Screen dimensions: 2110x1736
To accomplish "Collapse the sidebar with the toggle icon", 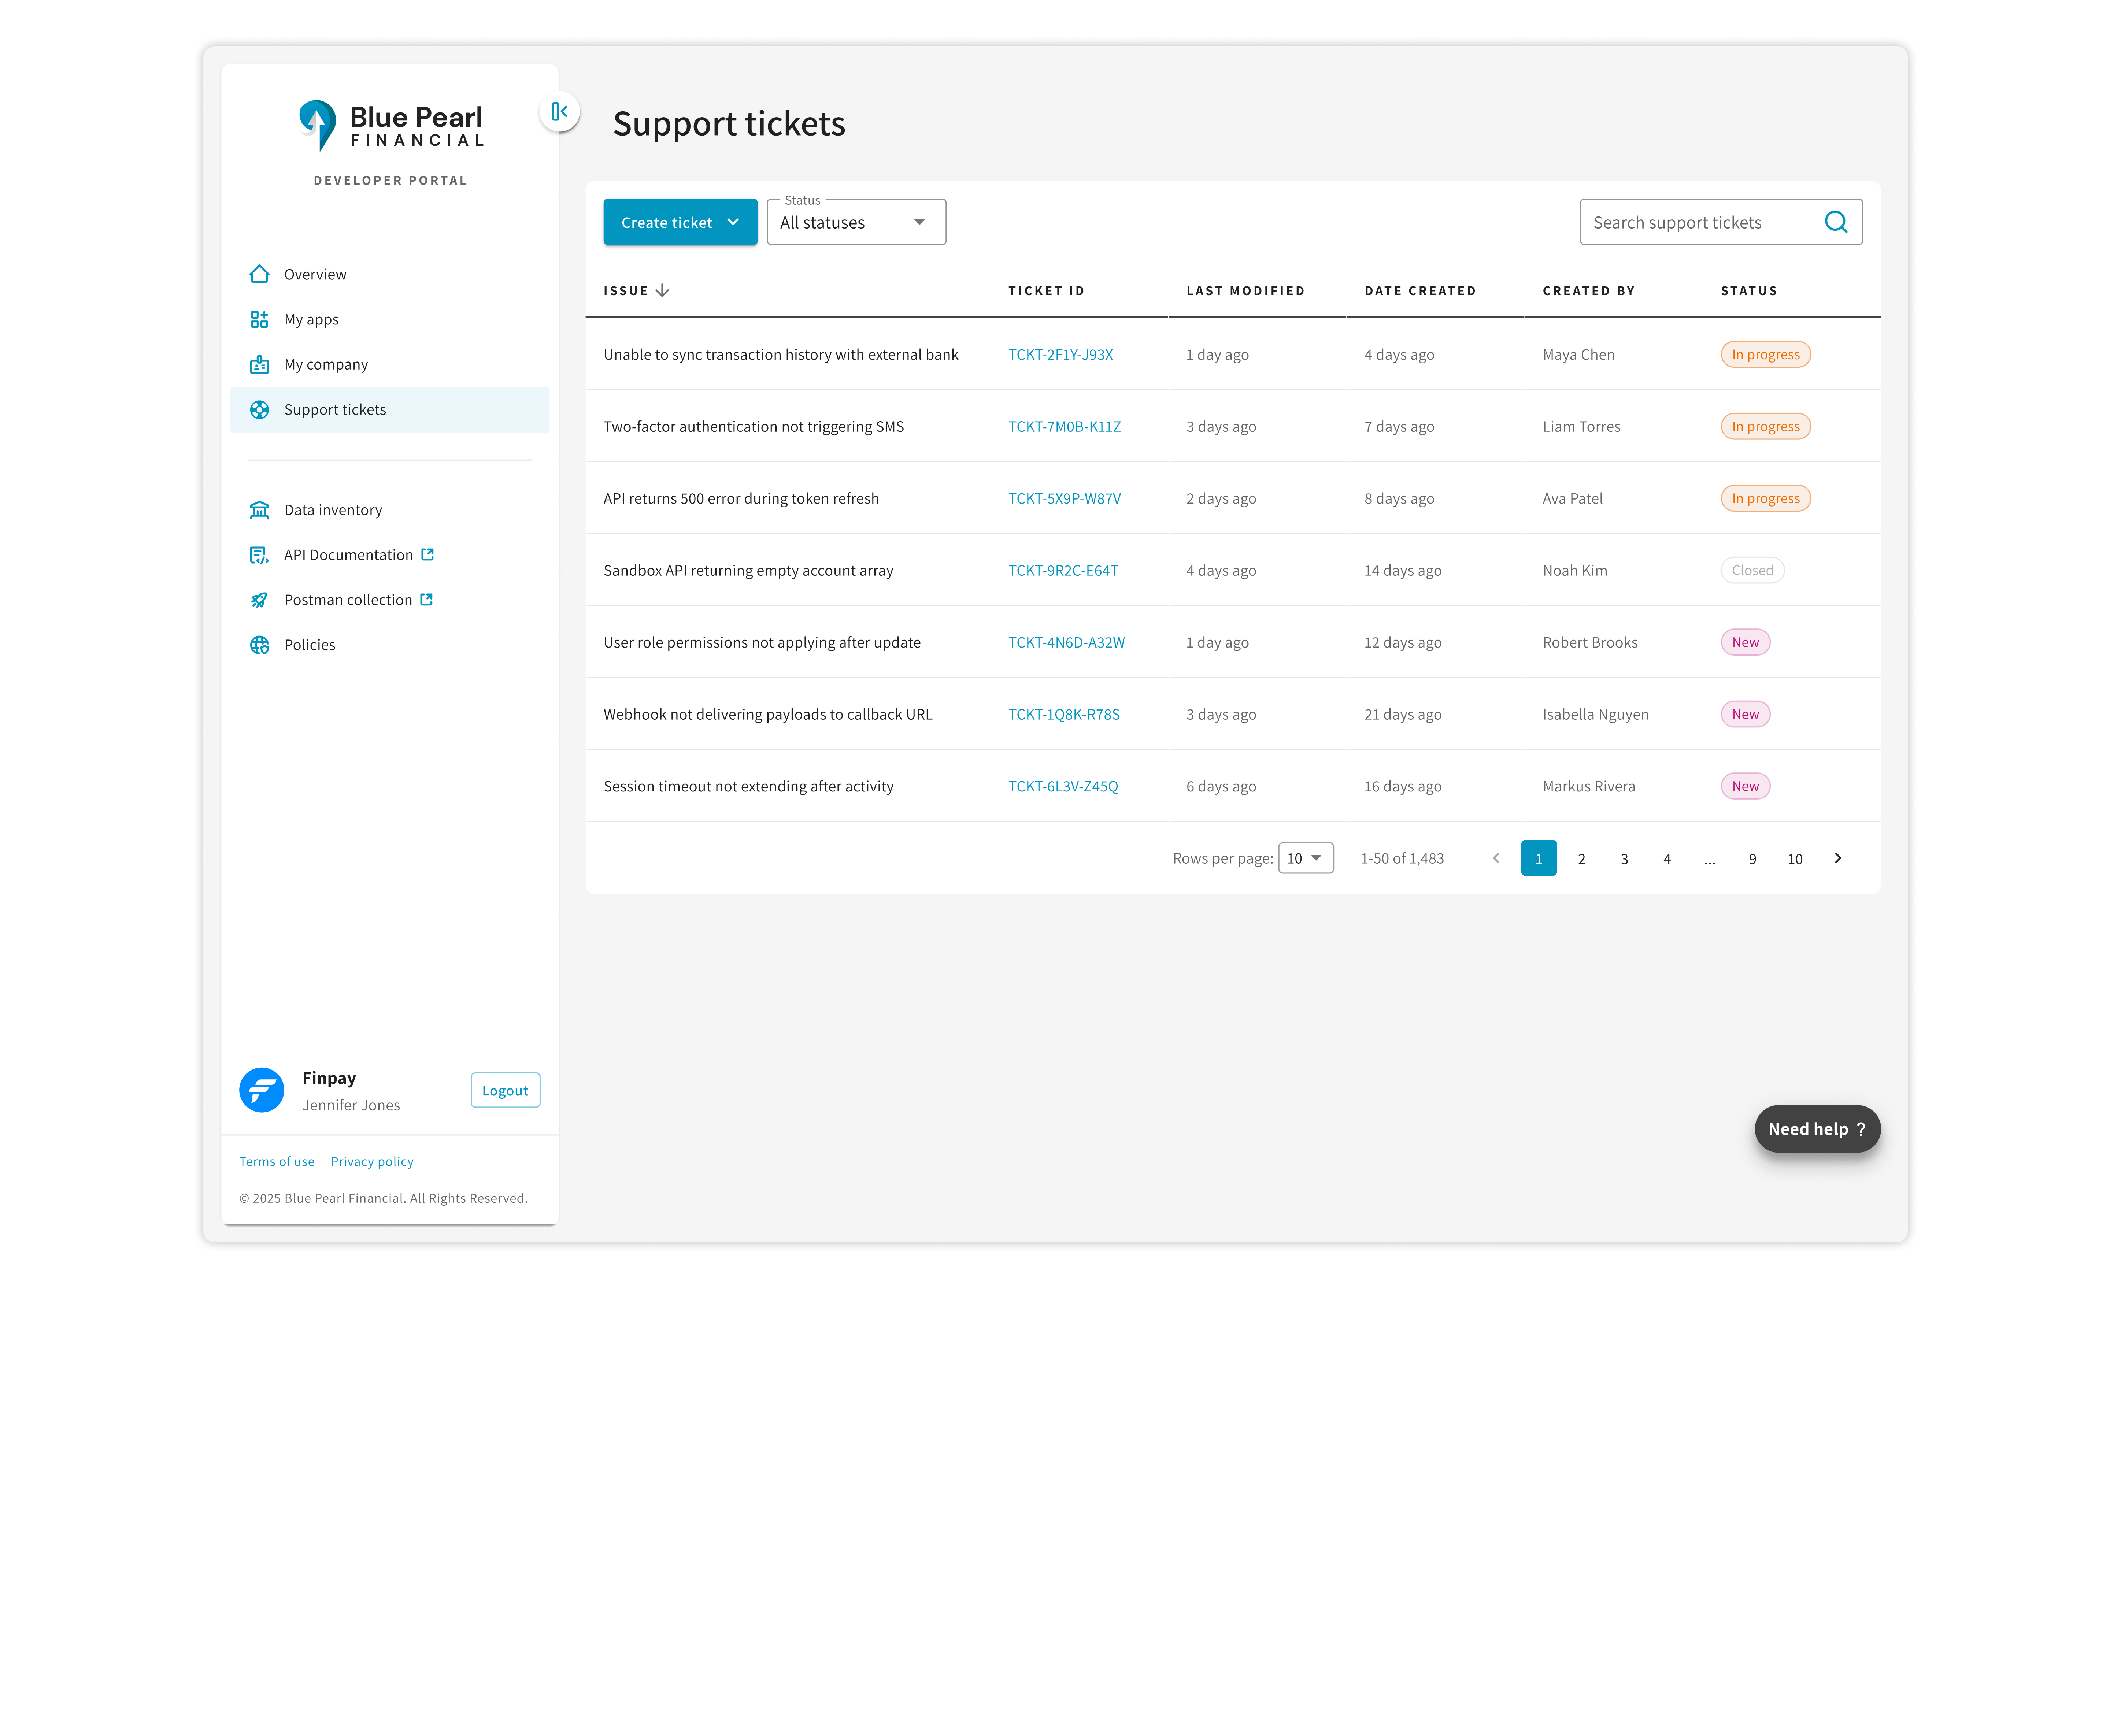I will pos(559,111).
